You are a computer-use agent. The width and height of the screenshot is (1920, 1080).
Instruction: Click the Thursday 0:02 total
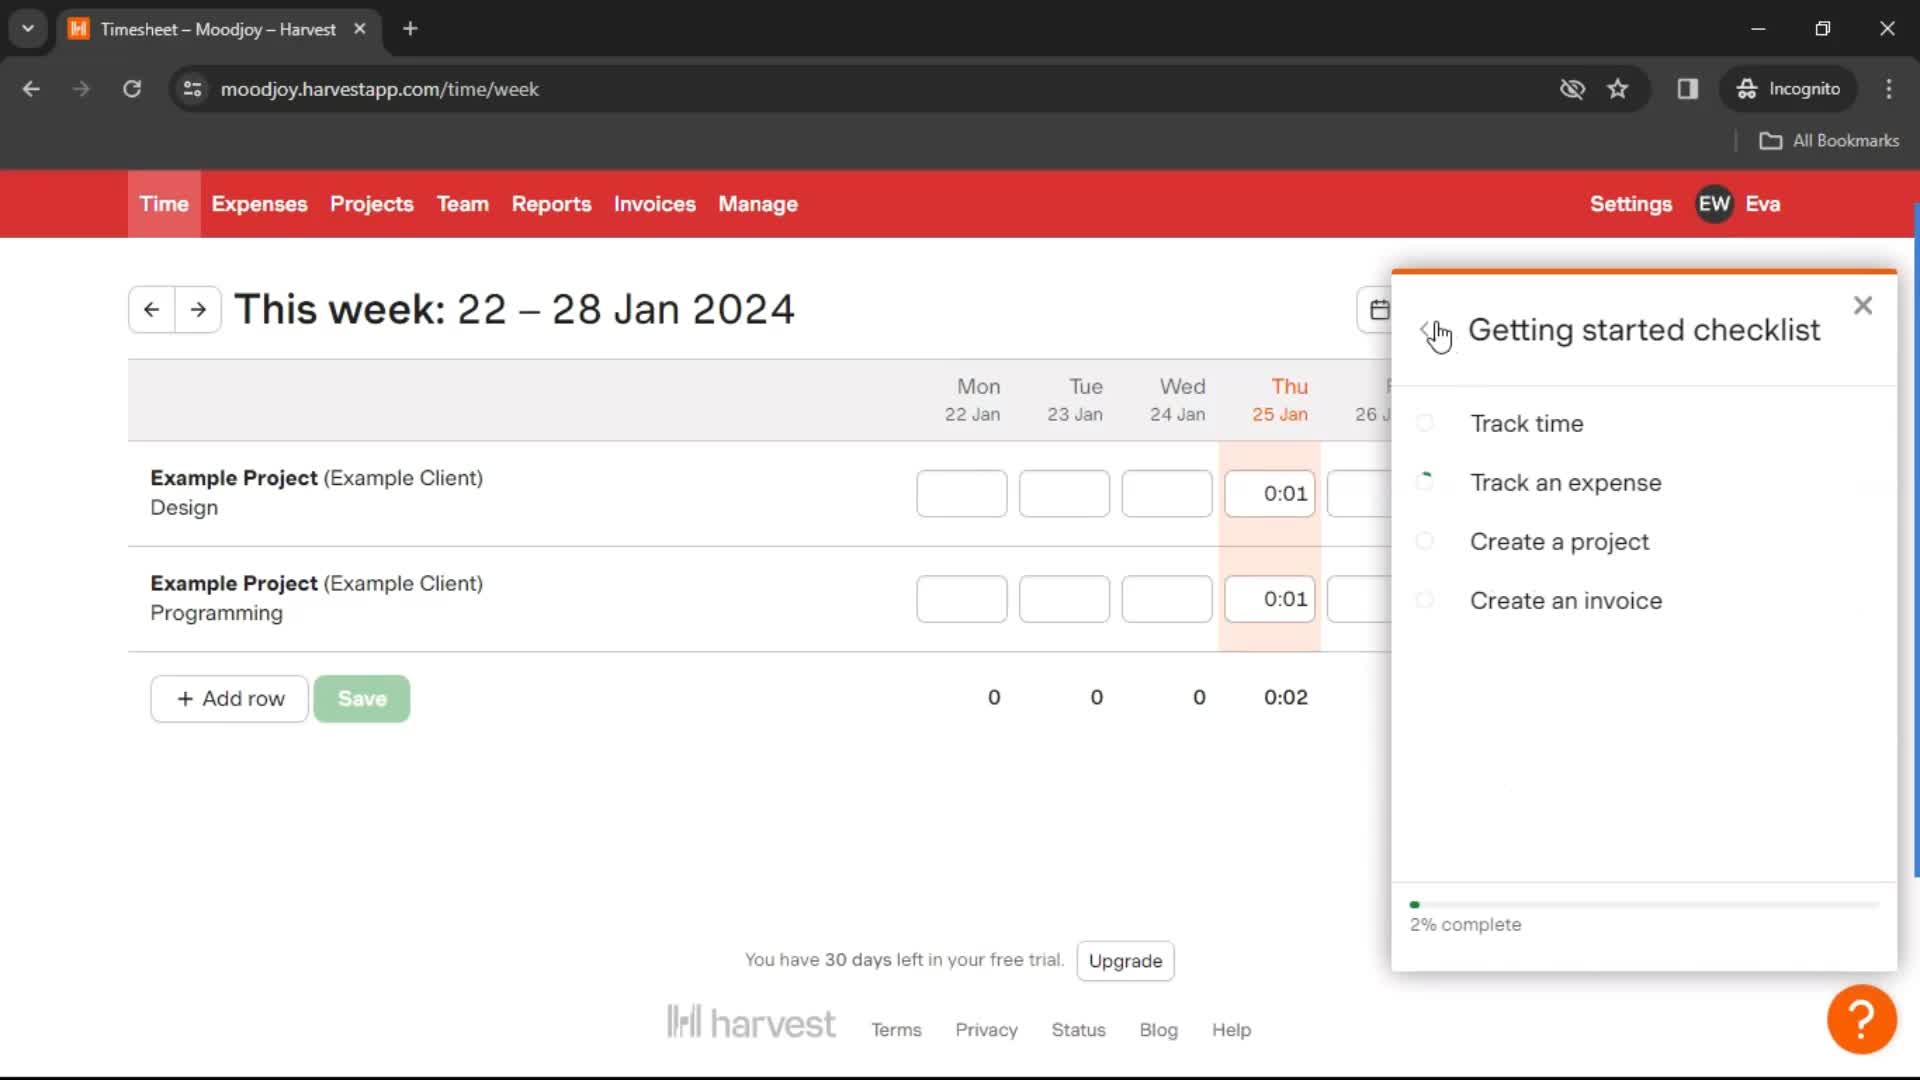point(1285,697)
